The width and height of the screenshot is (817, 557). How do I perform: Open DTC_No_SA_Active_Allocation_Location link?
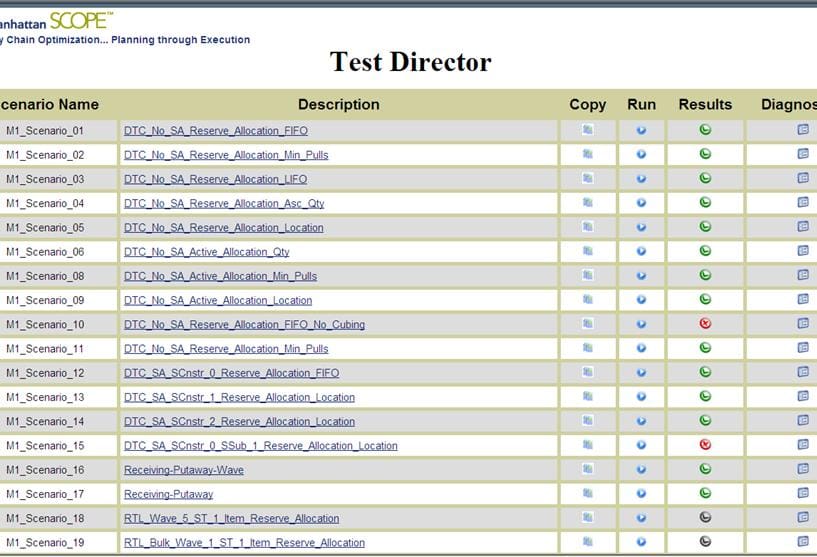point(218,301)
